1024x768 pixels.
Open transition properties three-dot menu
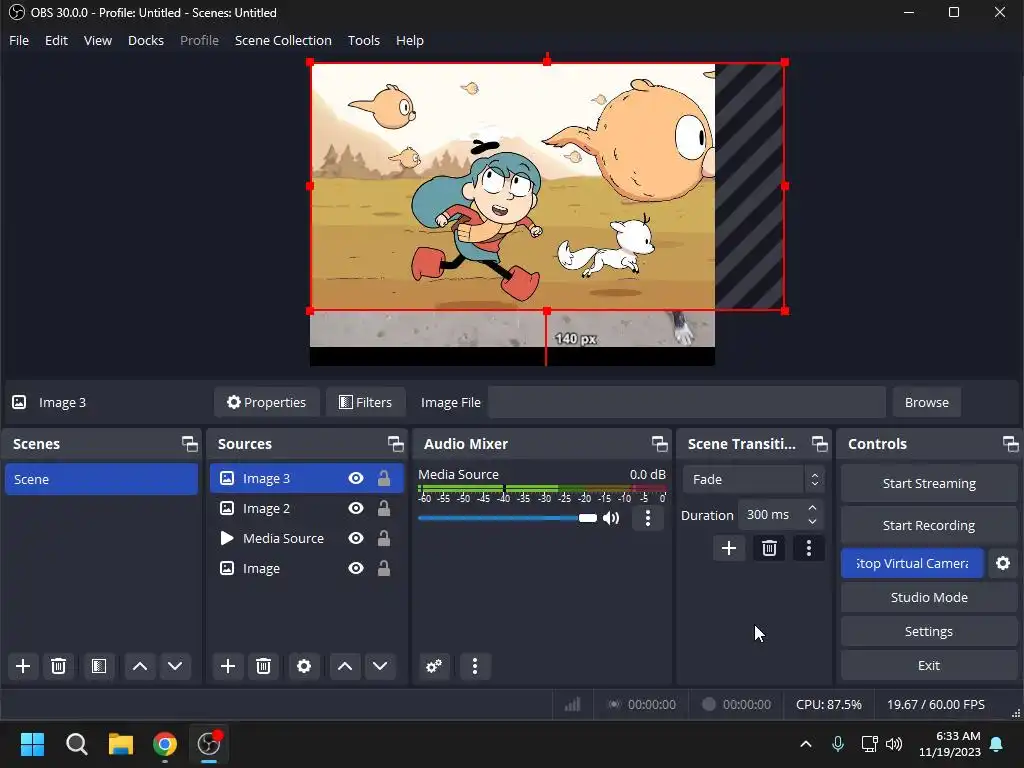point(808,549)
